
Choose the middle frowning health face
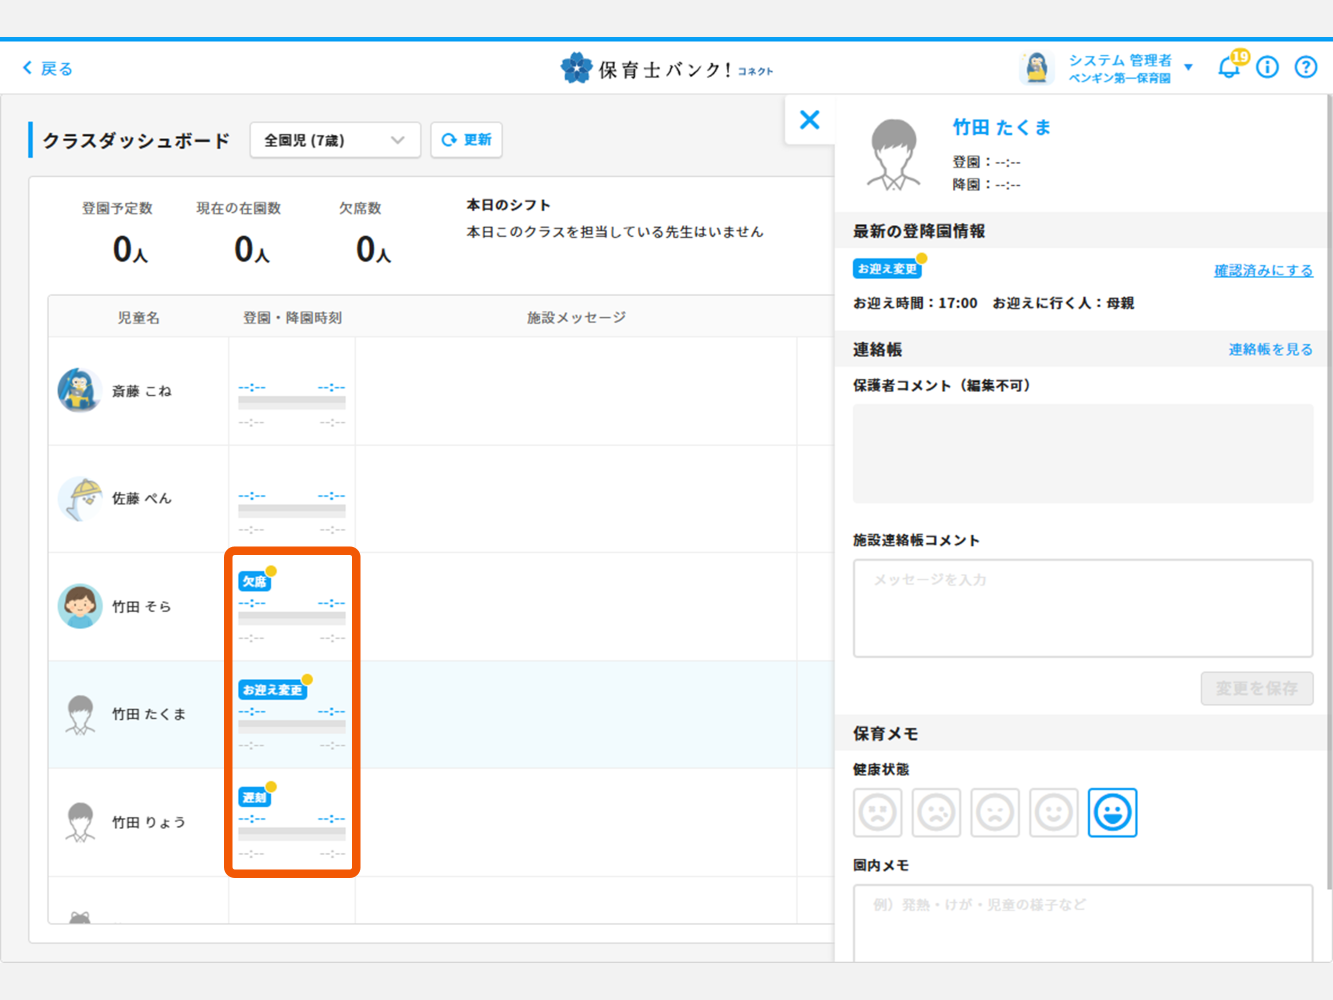[x=995, y=812]
